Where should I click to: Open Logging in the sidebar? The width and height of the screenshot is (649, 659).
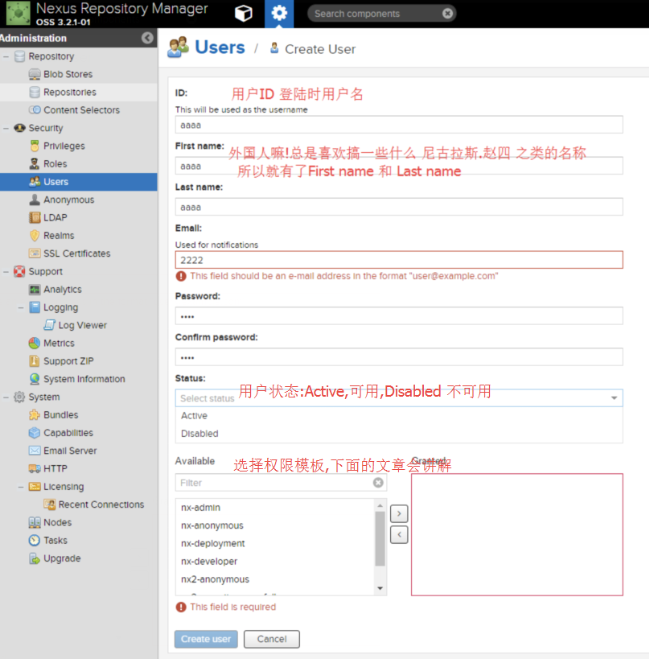pyautogui.click(x=61, y=308)
